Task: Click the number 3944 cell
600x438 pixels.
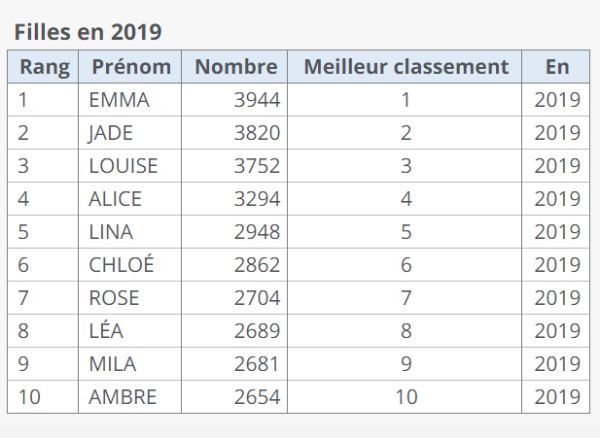Action: click(257, 100)
